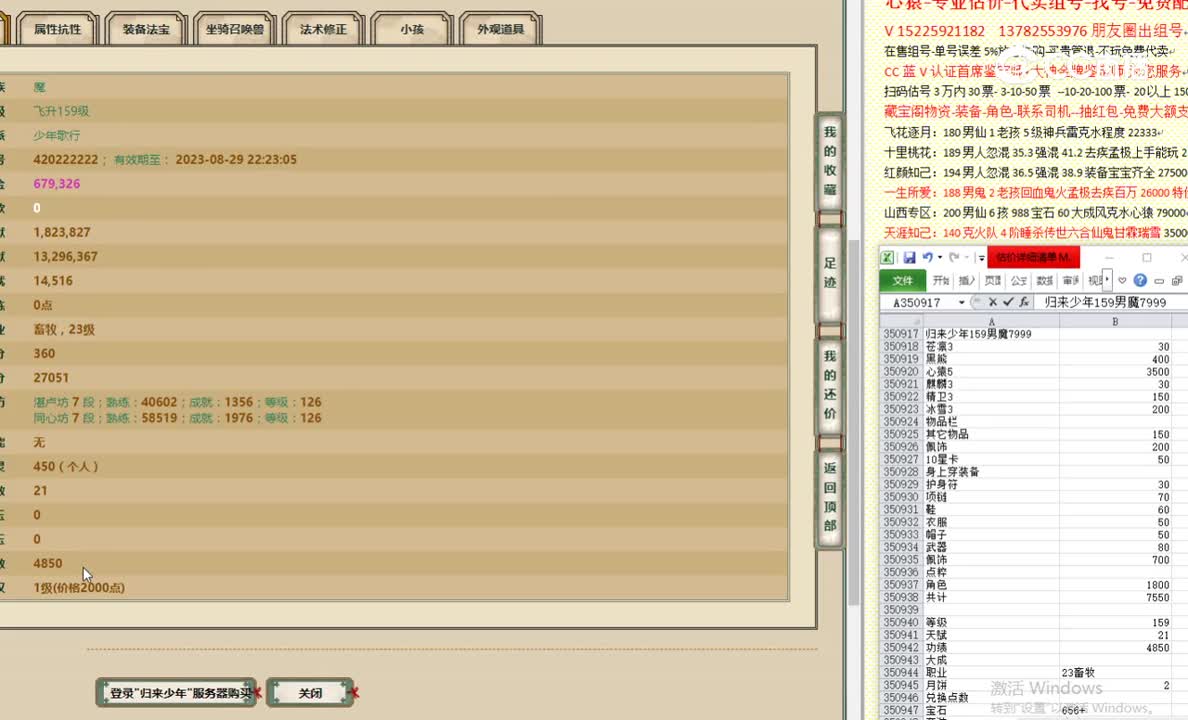The image size is (1188, 720).
Task: Undo the last Excel action
Action: coord(929,257)
